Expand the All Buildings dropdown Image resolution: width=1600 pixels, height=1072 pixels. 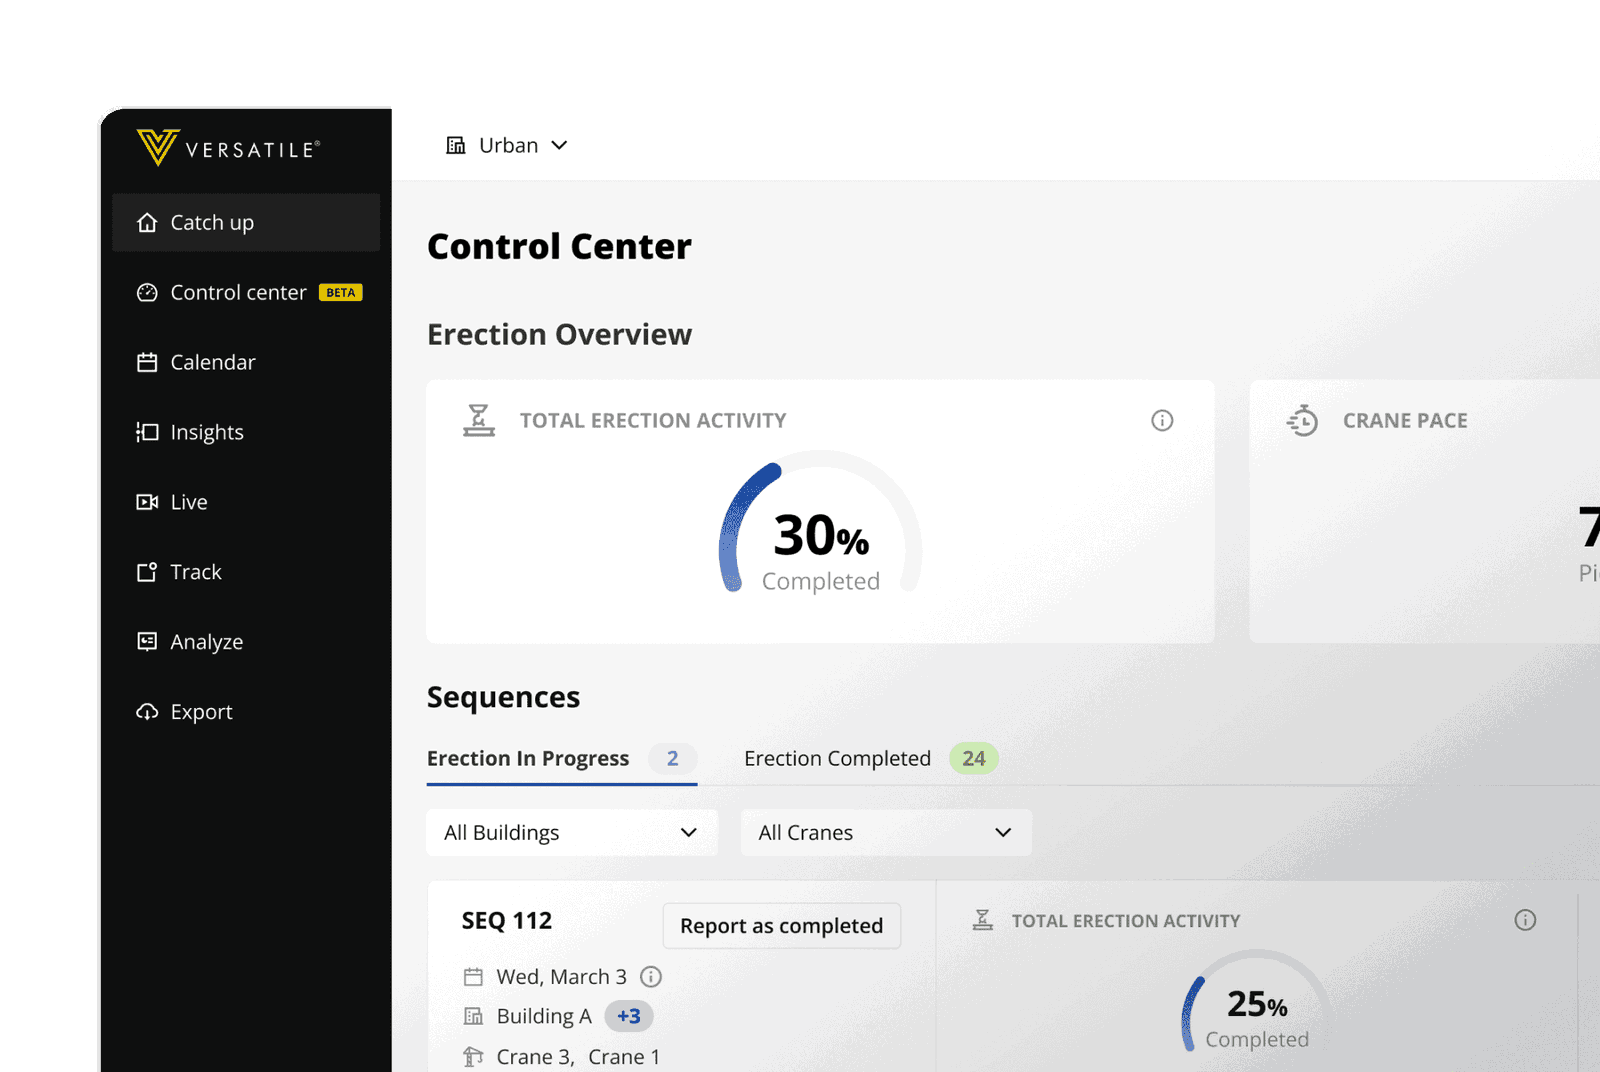coord(571,832)
